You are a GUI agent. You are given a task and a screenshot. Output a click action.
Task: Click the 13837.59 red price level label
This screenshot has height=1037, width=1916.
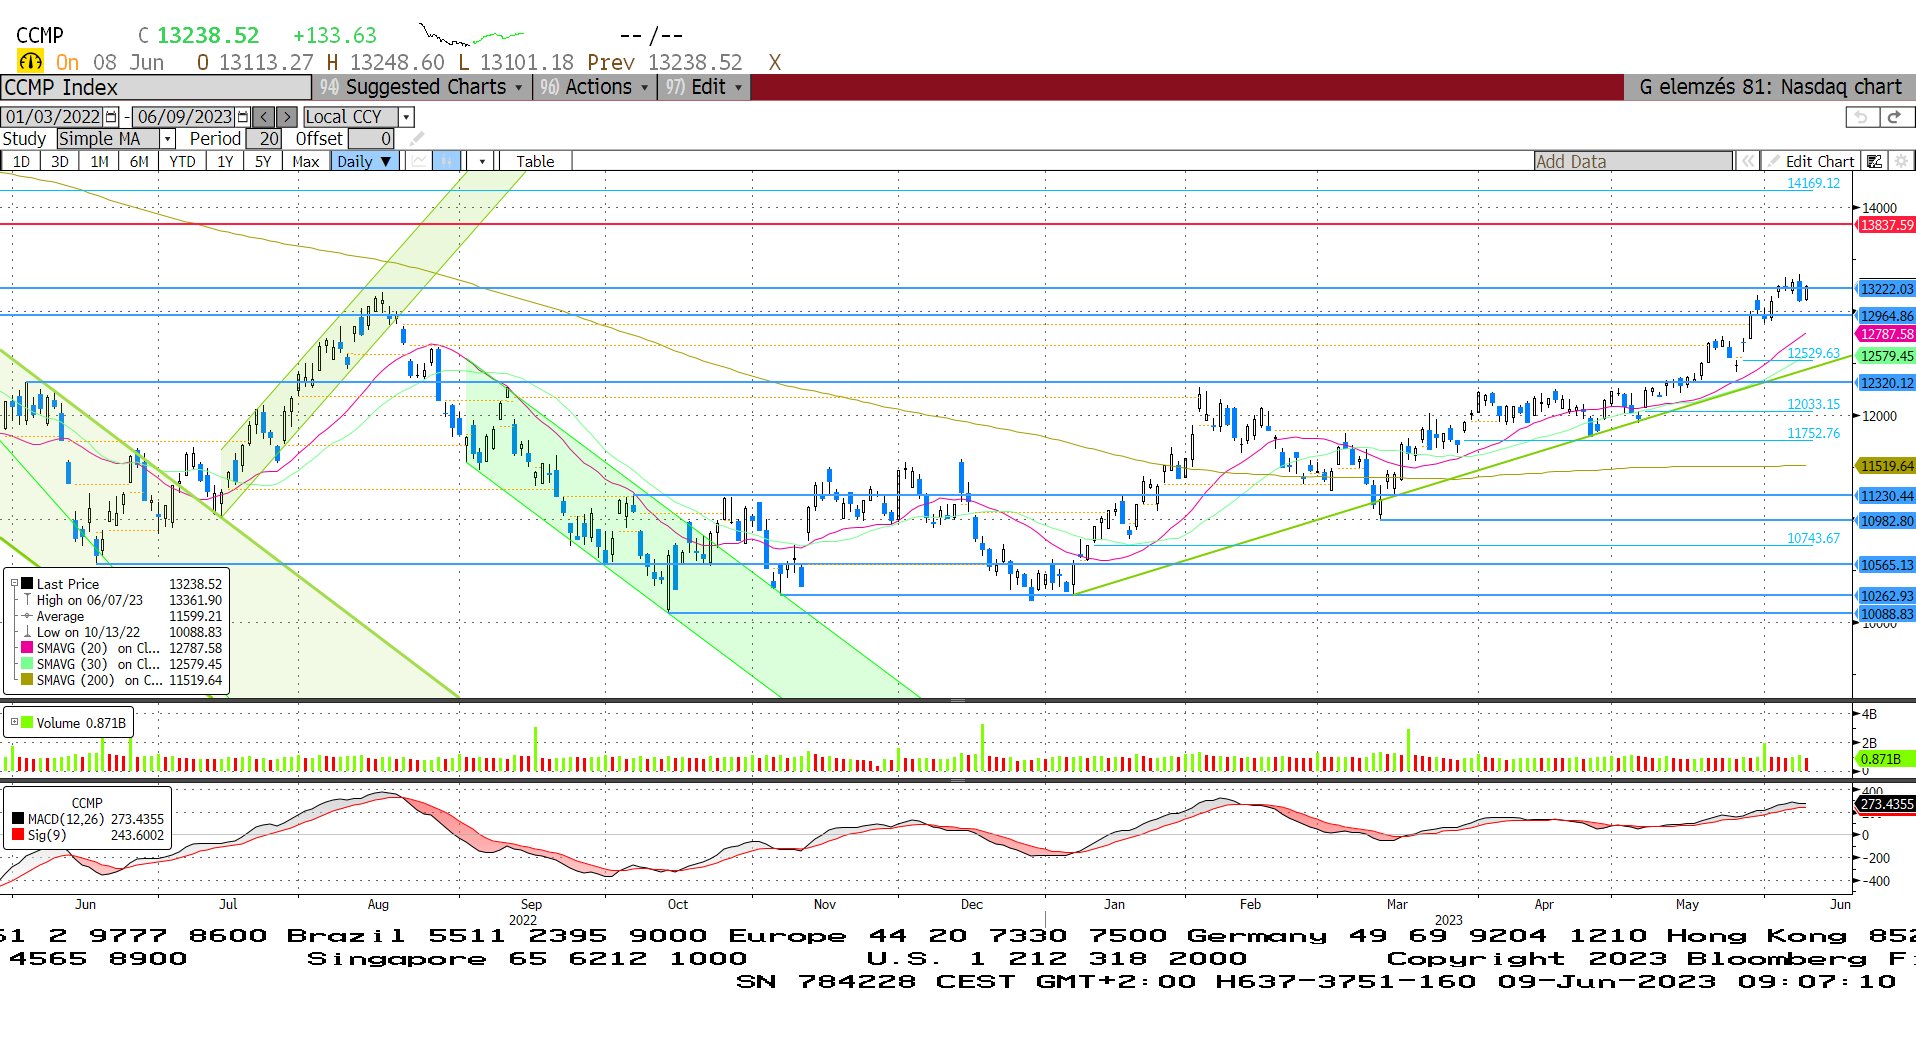[x=1886, y=225]
